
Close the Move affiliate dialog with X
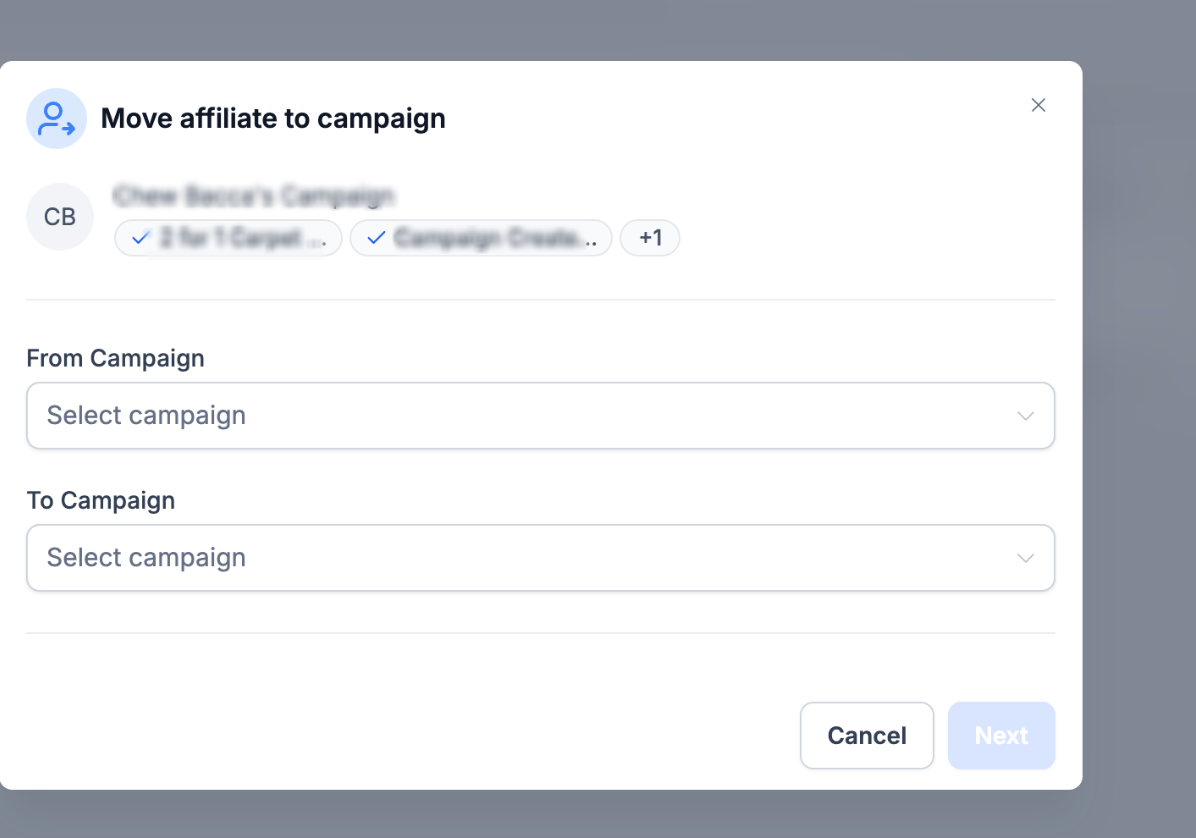click(x=1038, y=105)
